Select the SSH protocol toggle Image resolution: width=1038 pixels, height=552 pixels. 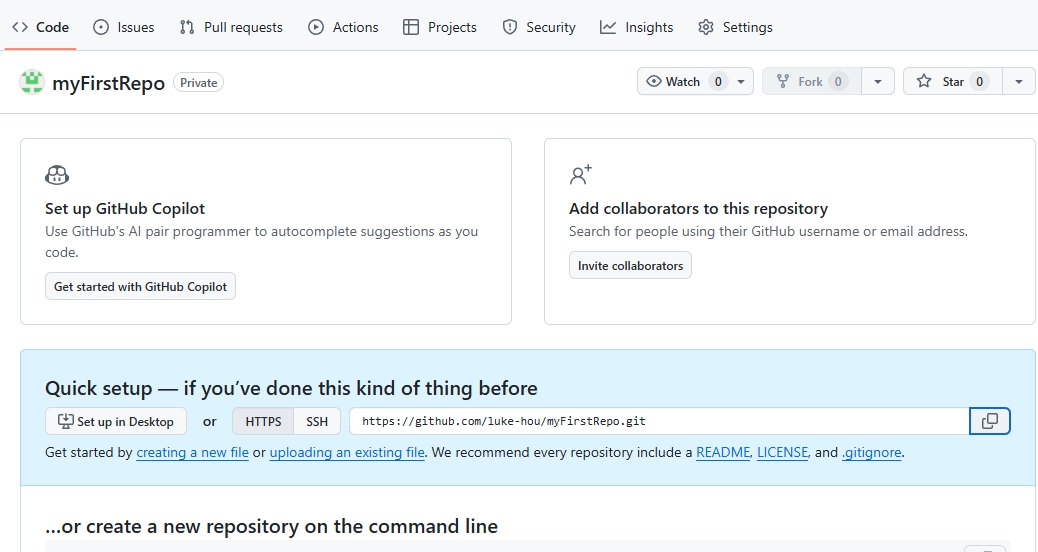coord(317,422)
